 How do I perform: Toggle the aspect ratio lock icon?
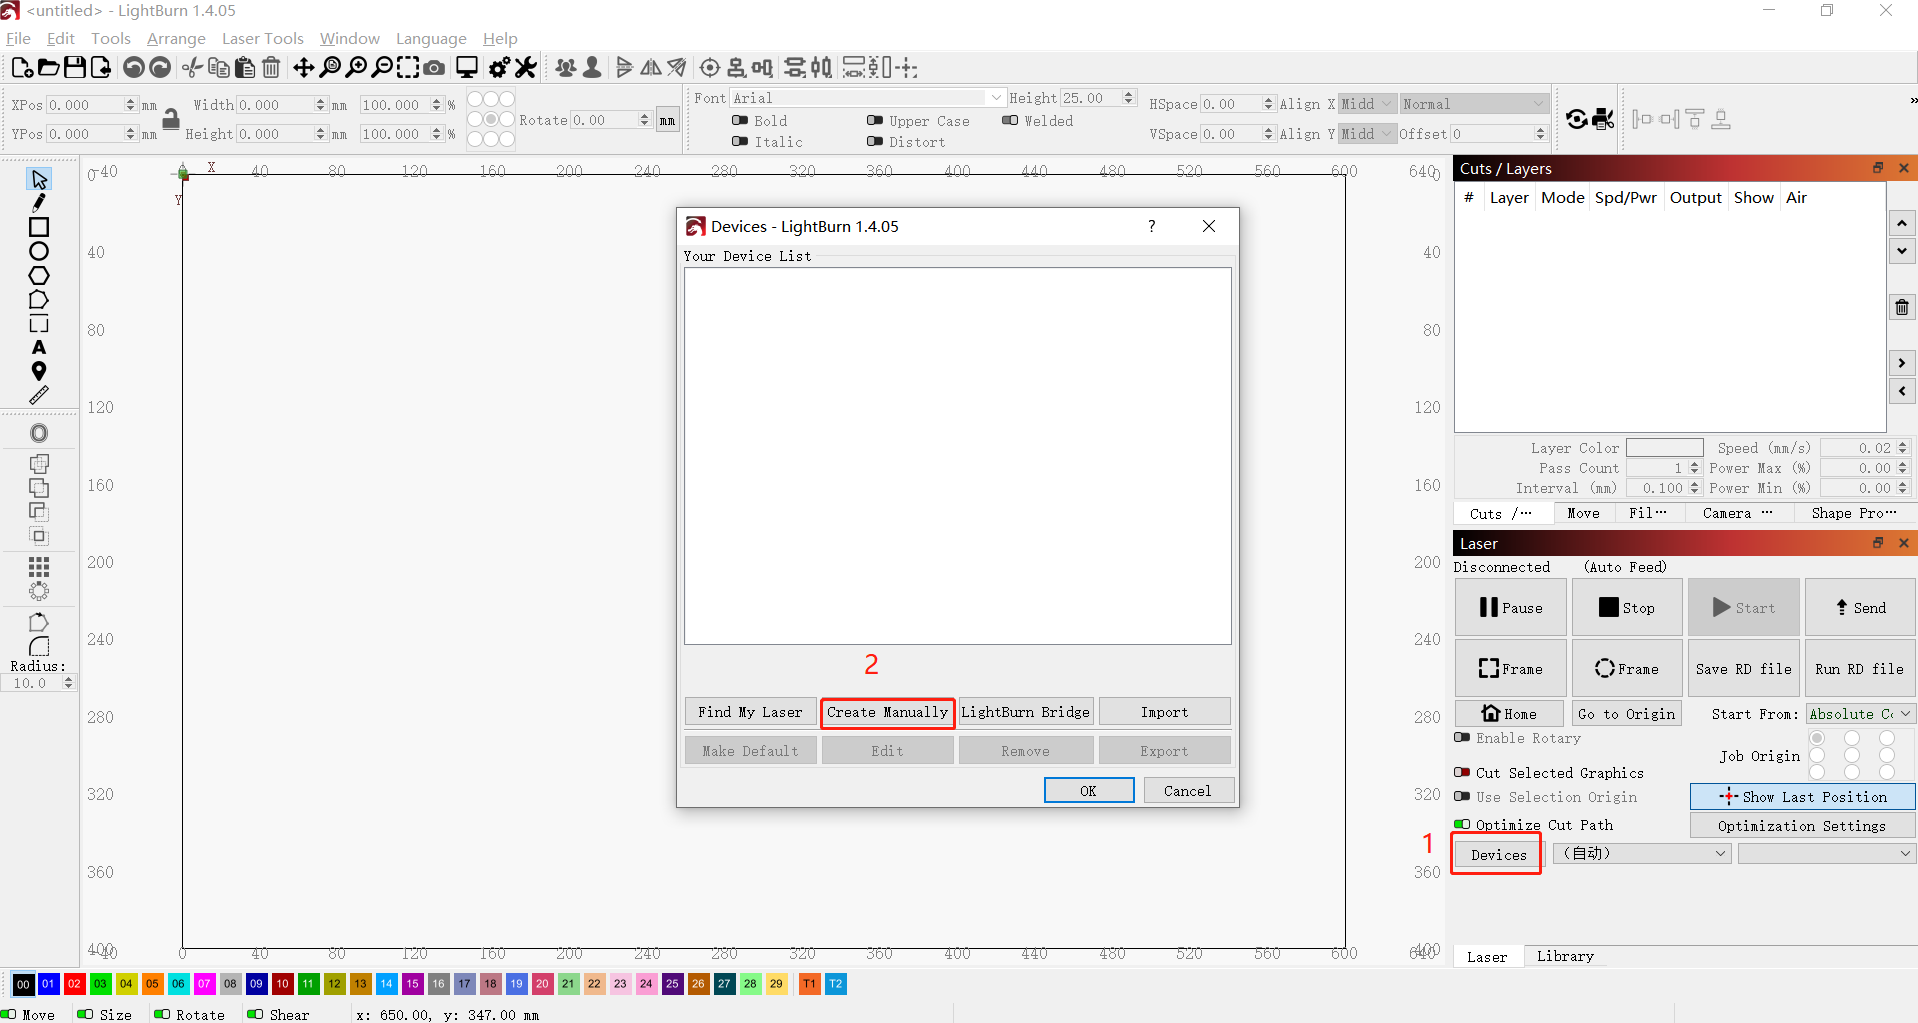(171, 119)
